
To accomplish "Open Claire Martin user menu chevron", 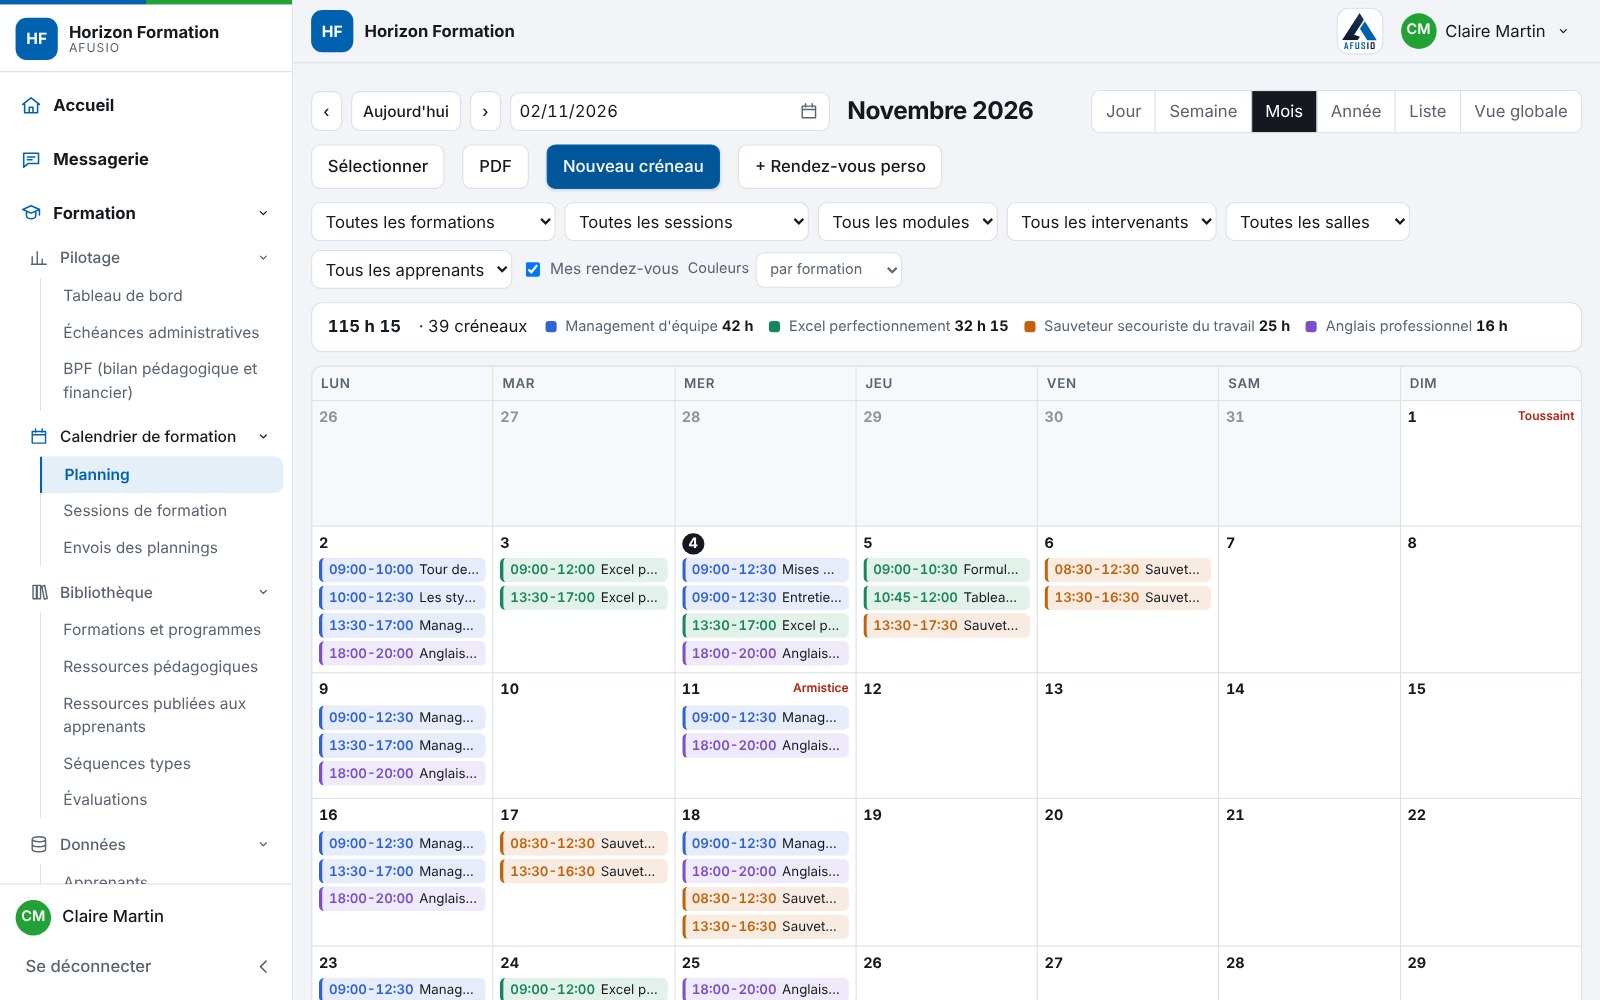I will pos(1563,31).
